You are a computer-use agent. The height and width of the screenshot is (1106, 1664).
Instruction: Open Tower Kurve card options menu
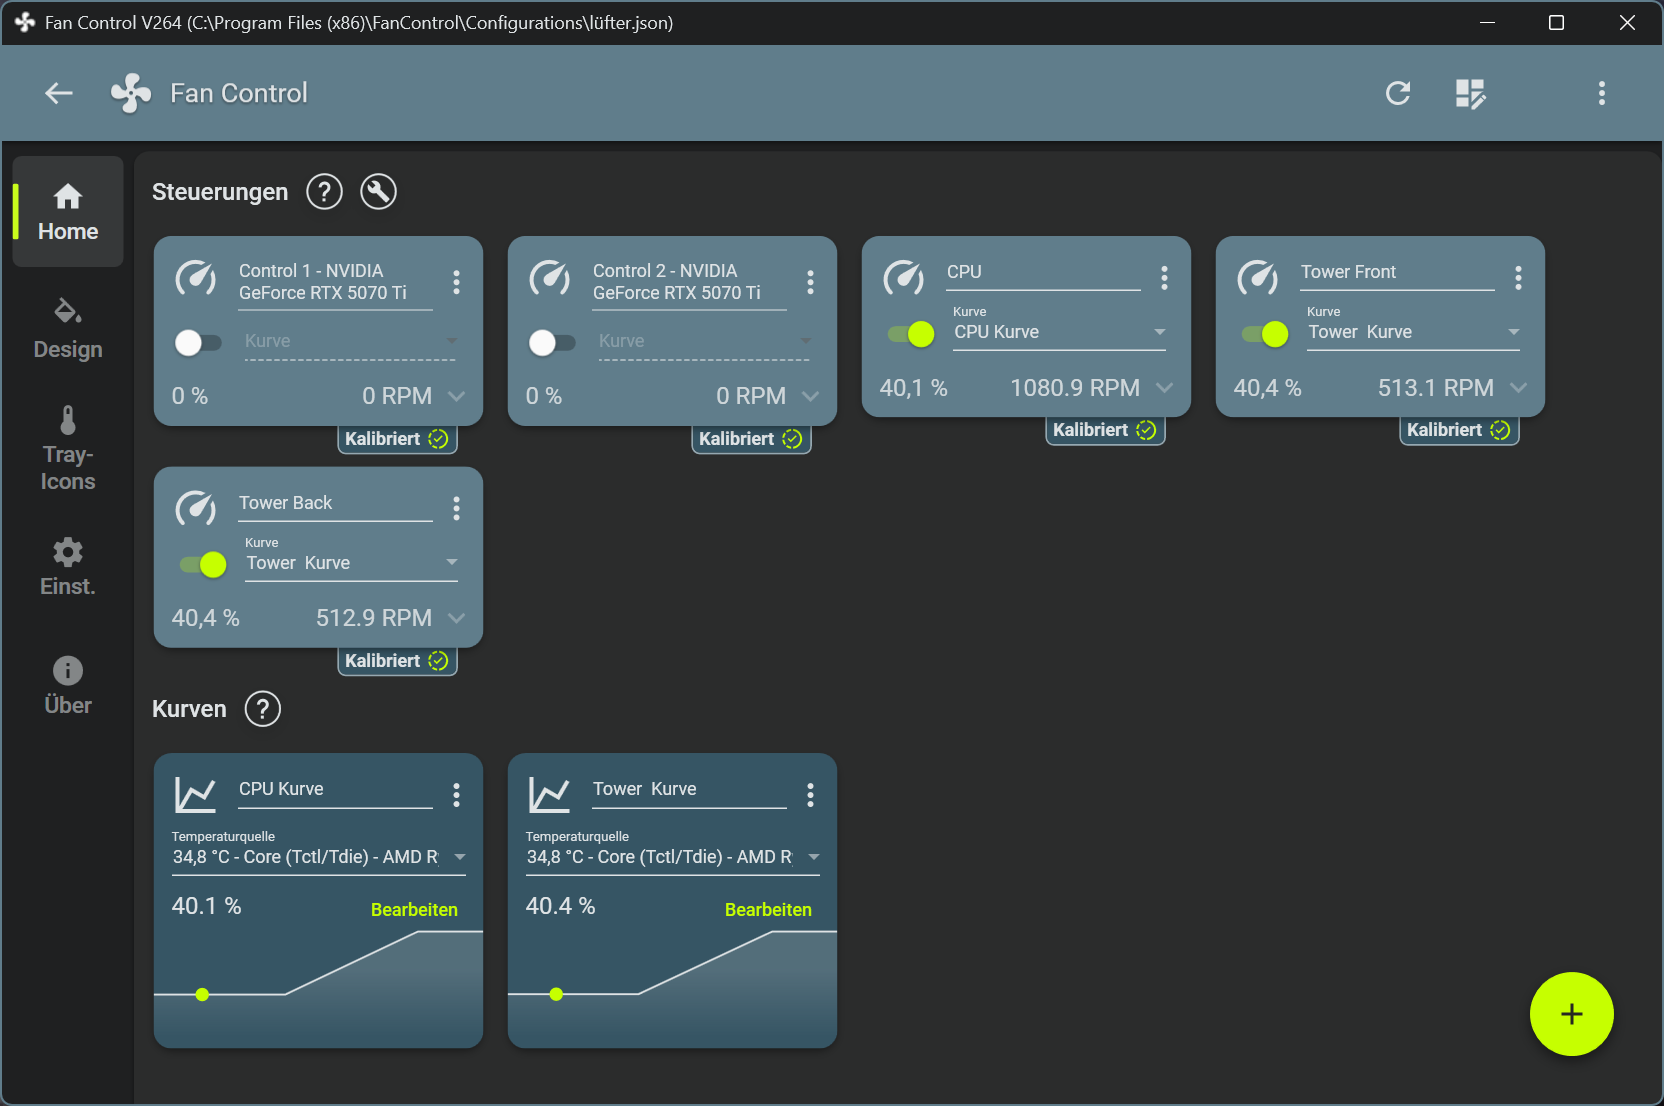[x=811, y=795]
